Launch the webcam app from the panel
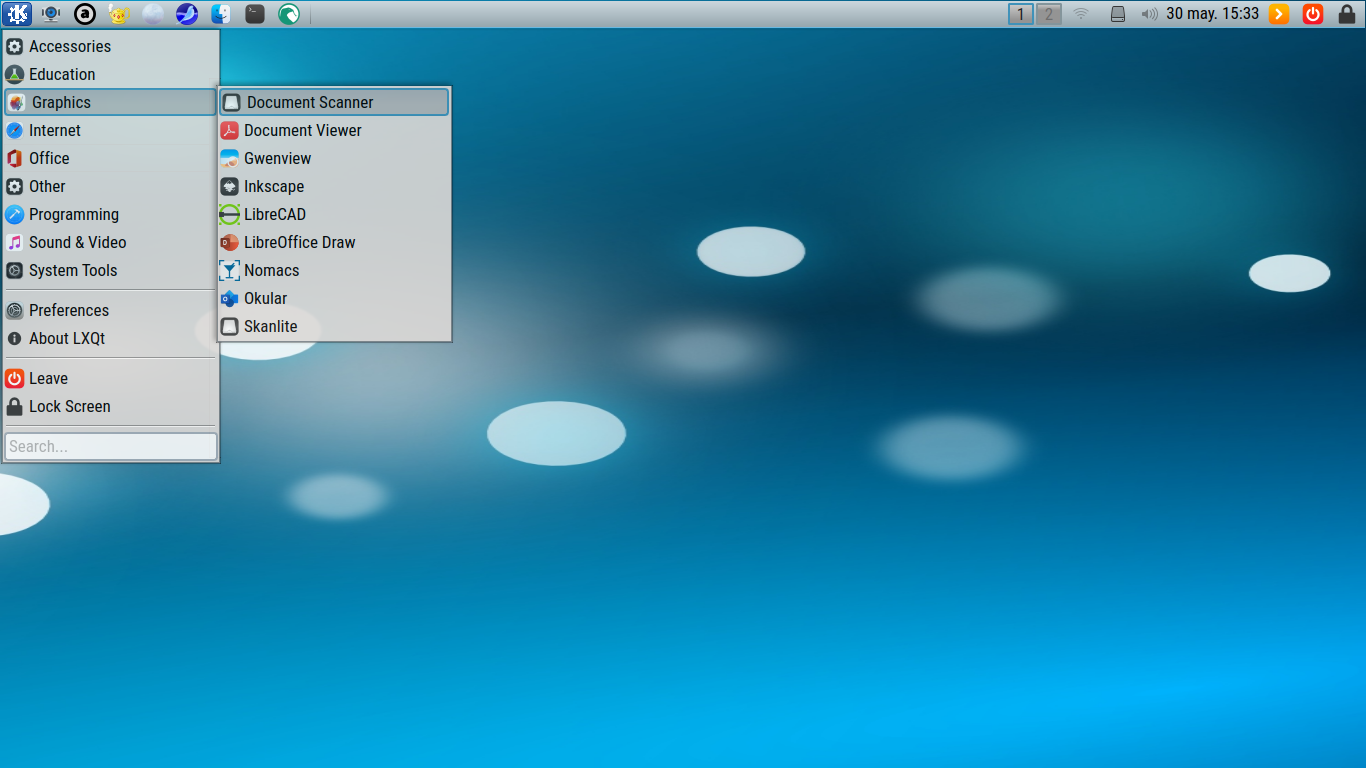This screenshot has height=768, width=1366. click(51, 14)
